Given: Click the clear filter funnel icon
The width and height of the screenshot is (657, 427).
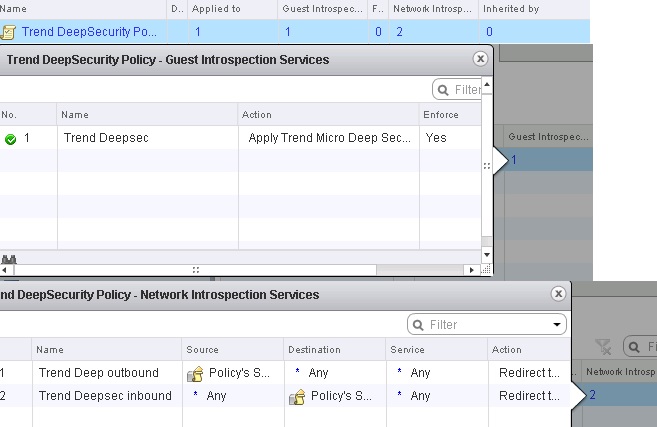Looking at the screenshot, I should 602,346.
